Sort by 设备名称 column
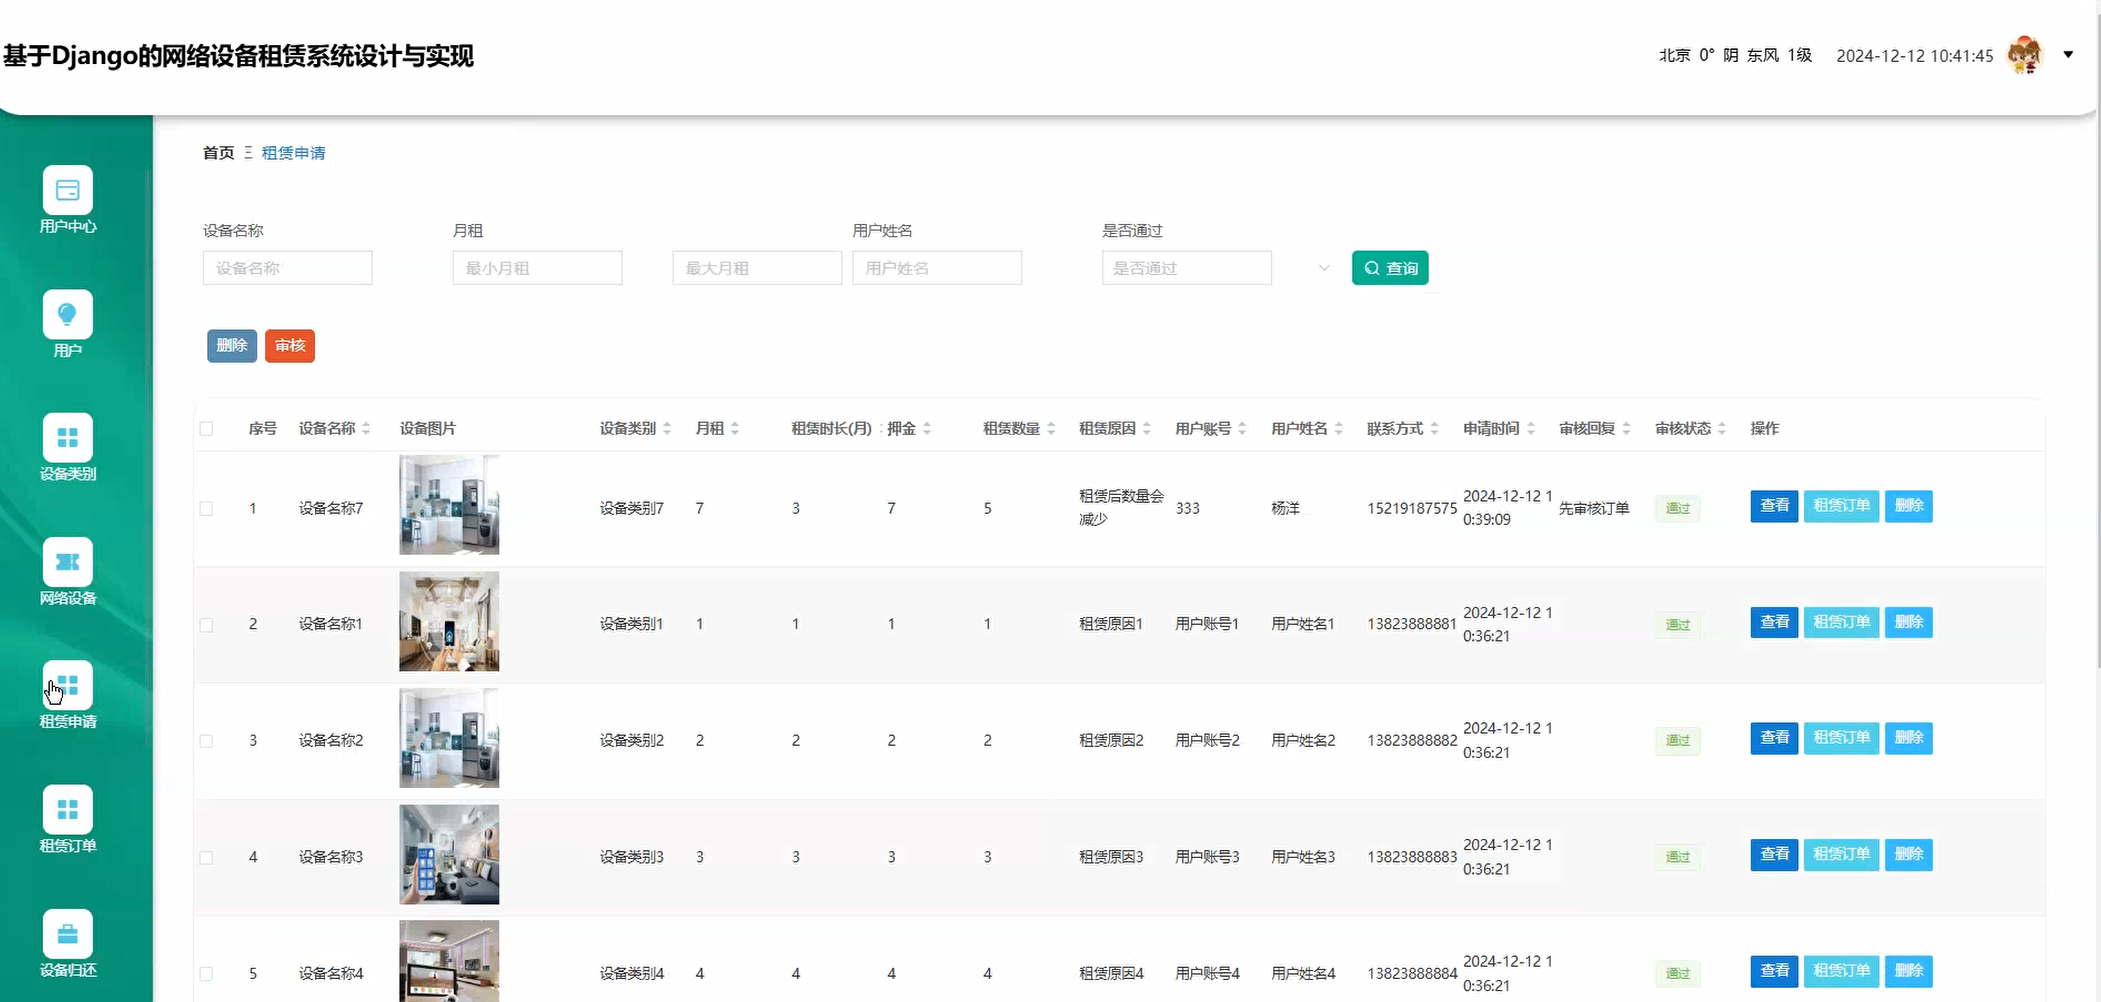 pyautogui.click(x=366, y=428)
